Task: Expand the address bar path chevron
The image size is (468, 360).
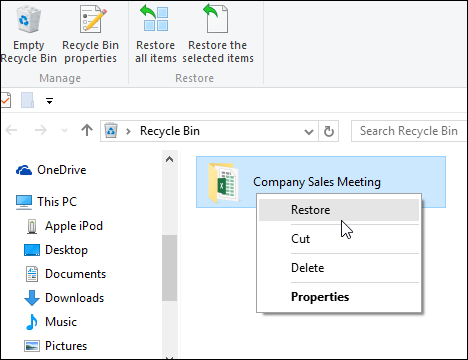Action: [128, 131]
